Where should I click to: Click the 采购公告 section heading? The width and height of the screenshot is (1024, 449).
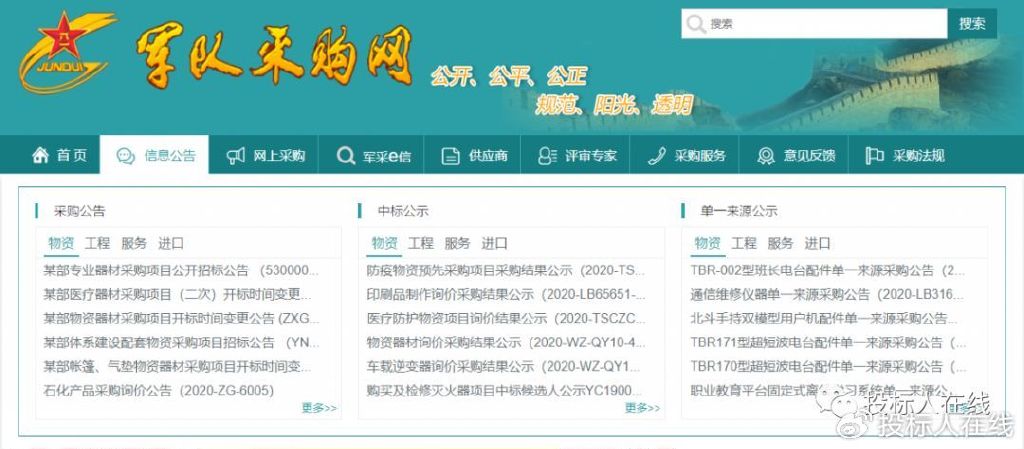(80, 211)
